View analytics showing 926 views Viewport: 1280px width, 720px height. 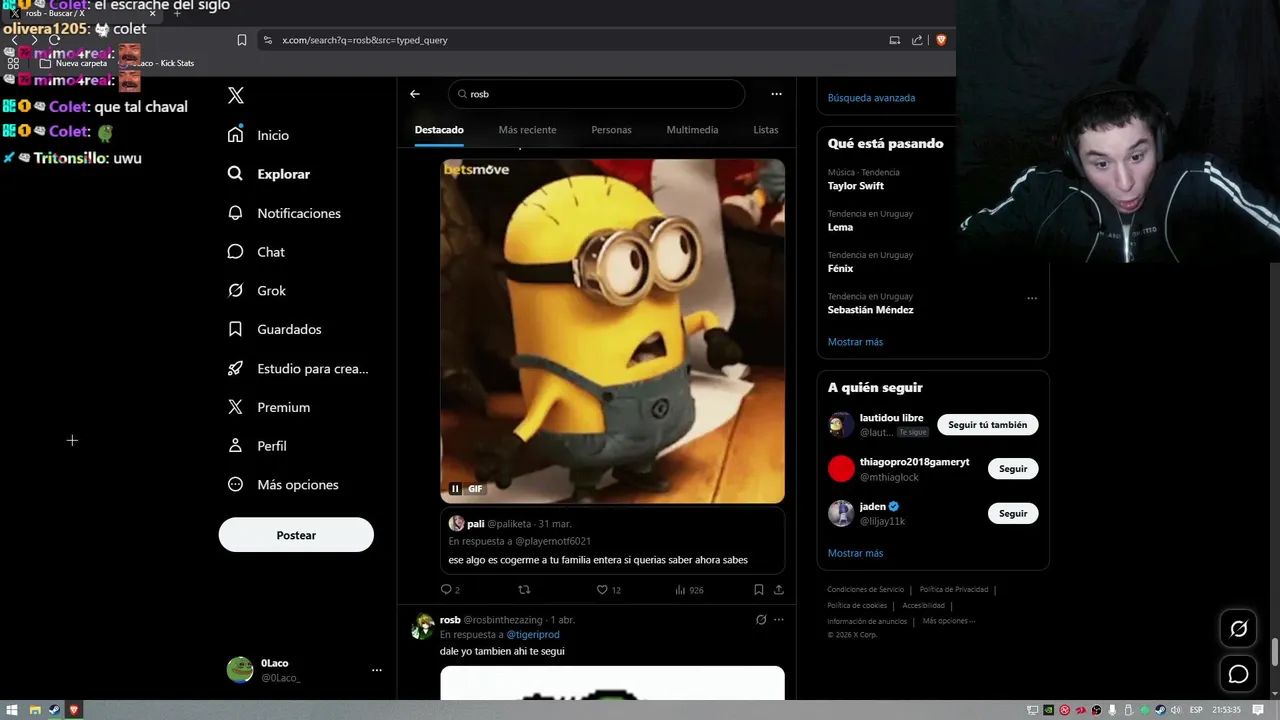pyautogui.click(x=689, y=590)
